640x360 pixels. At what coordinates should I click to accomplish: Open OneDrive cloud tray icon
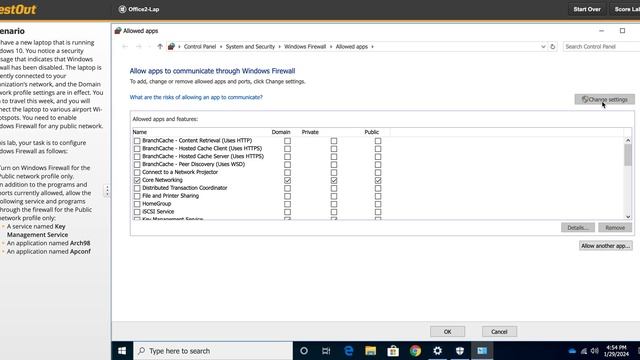tap(572, 351)
